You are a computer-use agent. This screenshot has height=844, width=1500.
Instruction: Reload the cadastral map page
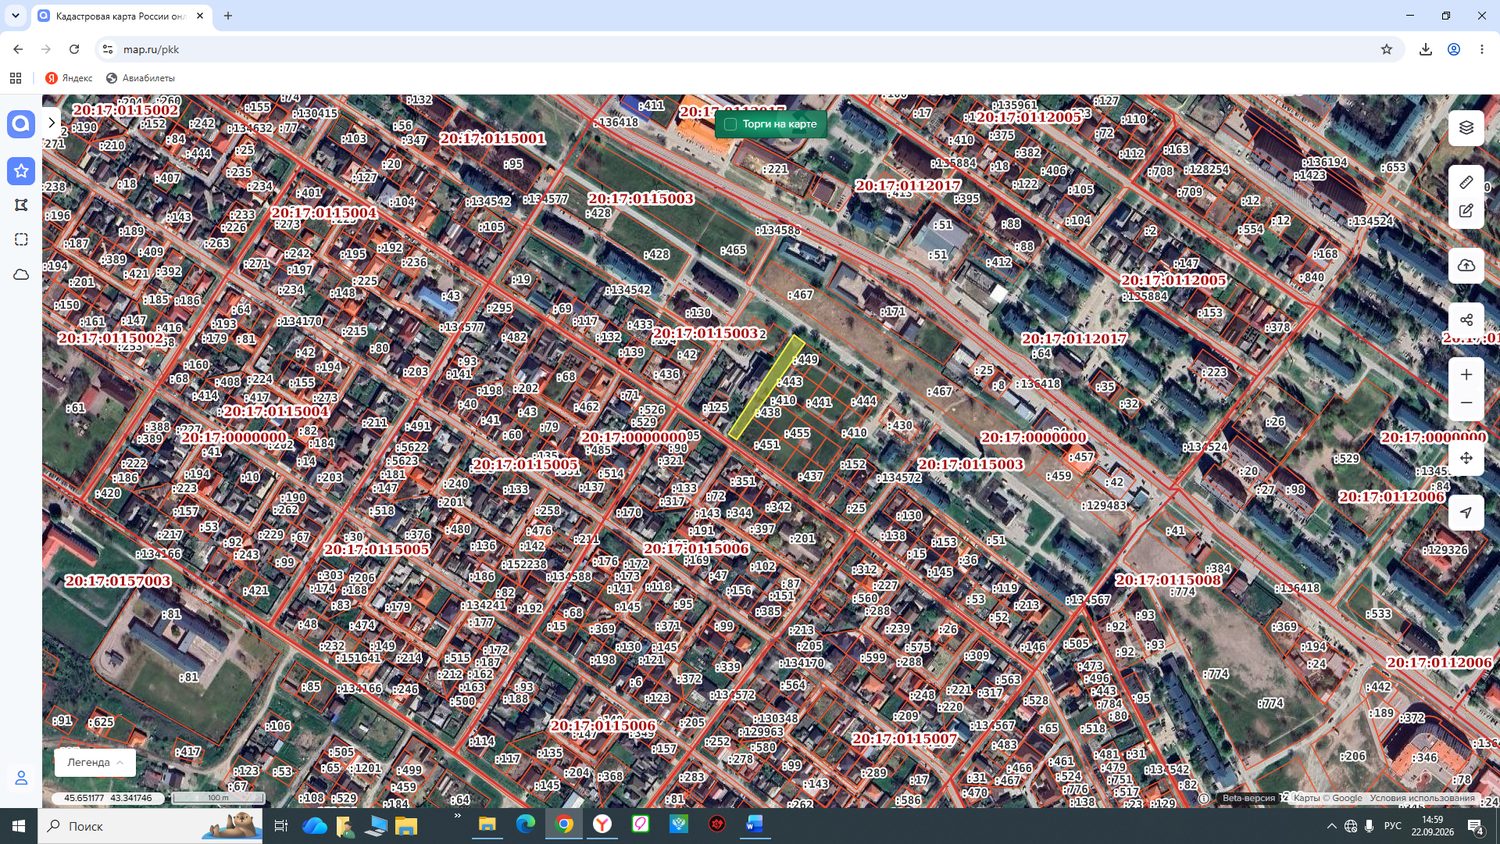pyautogui.click(x=74, y=49)
